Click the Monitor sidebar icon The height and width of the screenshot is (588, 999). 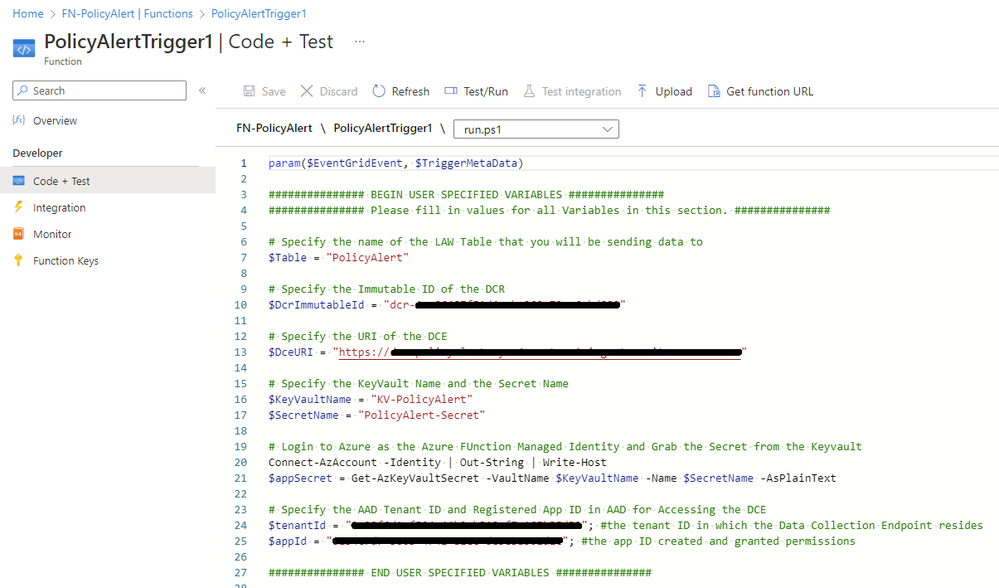point(18,234)
